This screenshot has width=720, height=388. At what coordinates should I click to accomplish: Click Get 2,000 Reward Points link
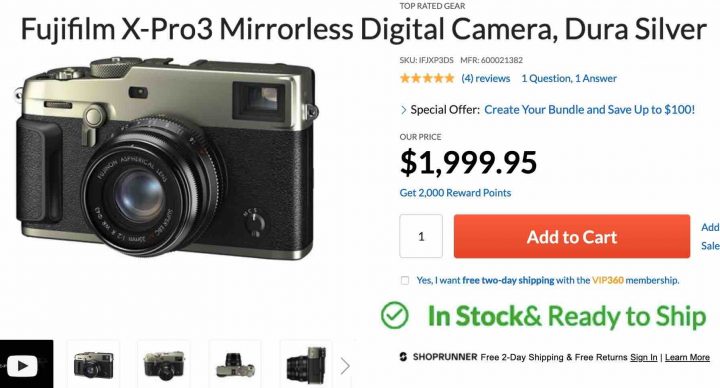coord(455,193)
